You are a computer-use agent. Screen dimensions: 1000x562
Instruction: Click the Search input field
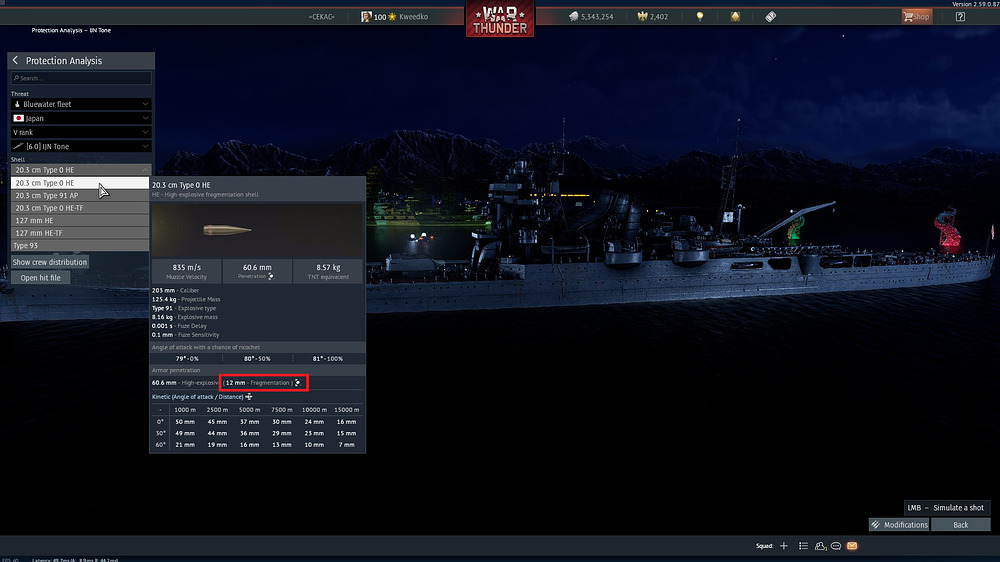[x=81, y=78]
